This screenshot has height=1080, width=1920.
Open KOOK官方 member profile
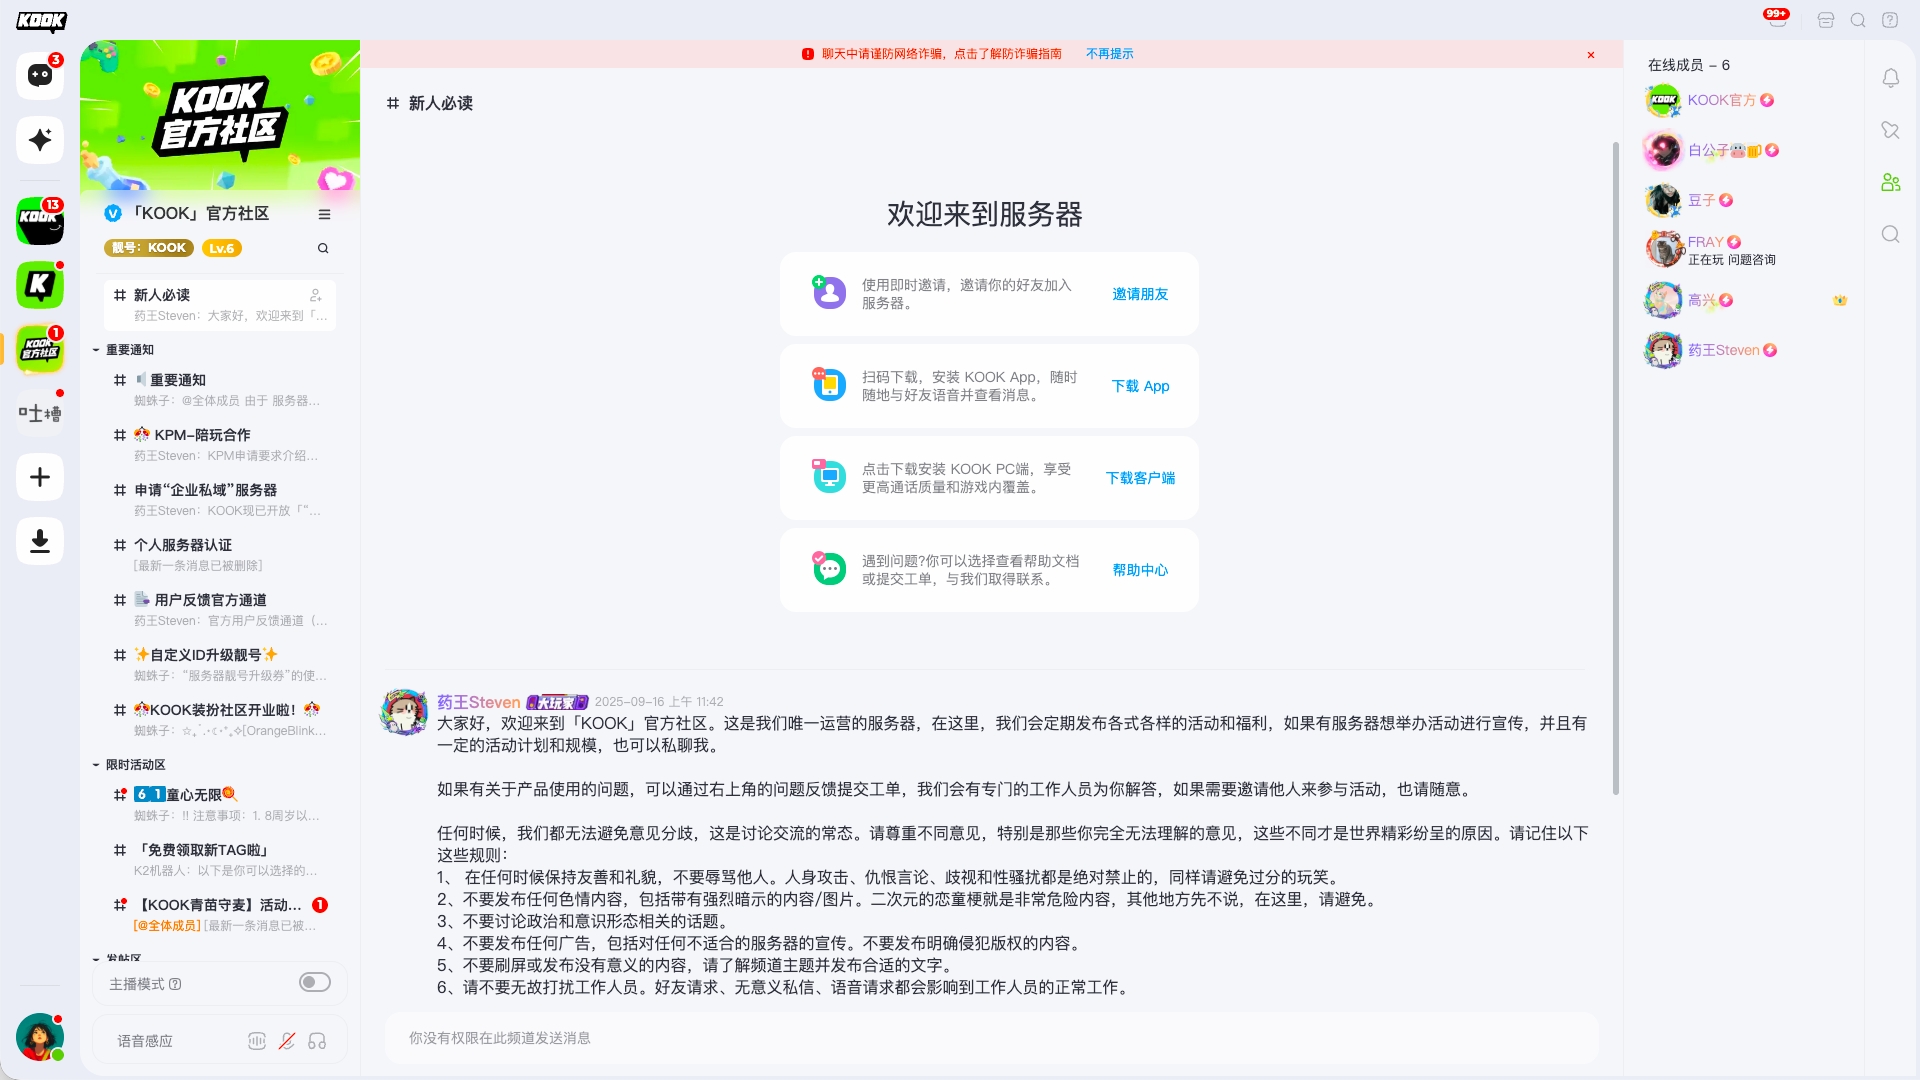click(x=1745, y=100)
